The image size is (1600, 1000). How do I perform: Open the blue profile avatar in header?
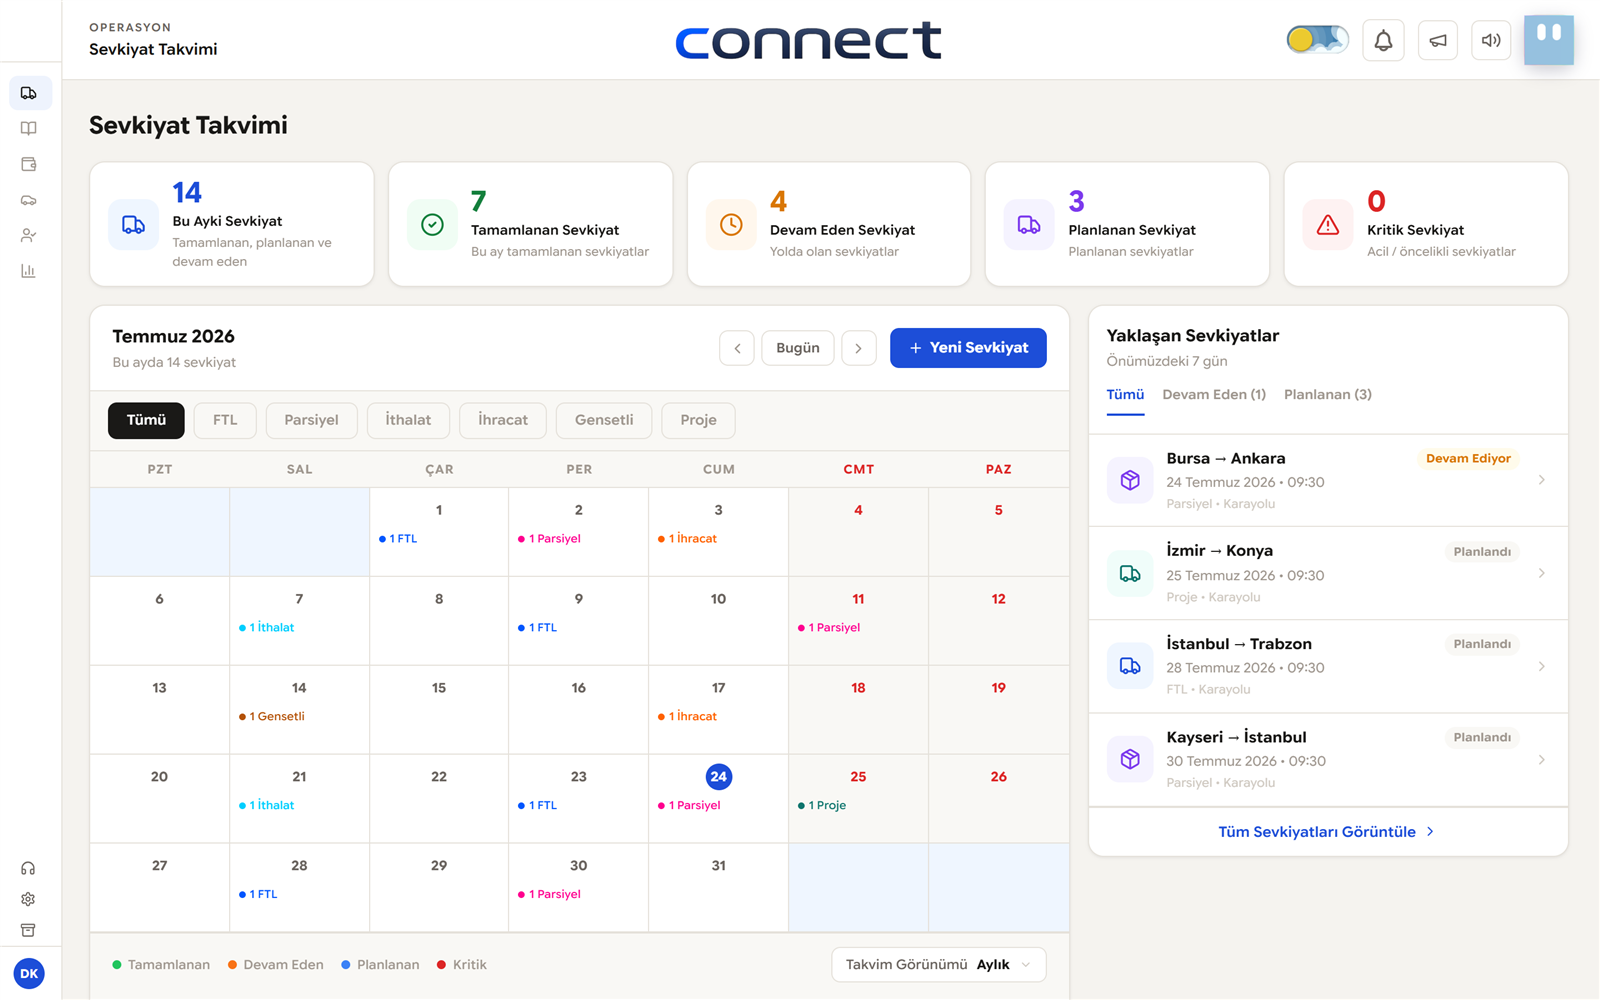pyautogui.click(x=1549, y=40)
